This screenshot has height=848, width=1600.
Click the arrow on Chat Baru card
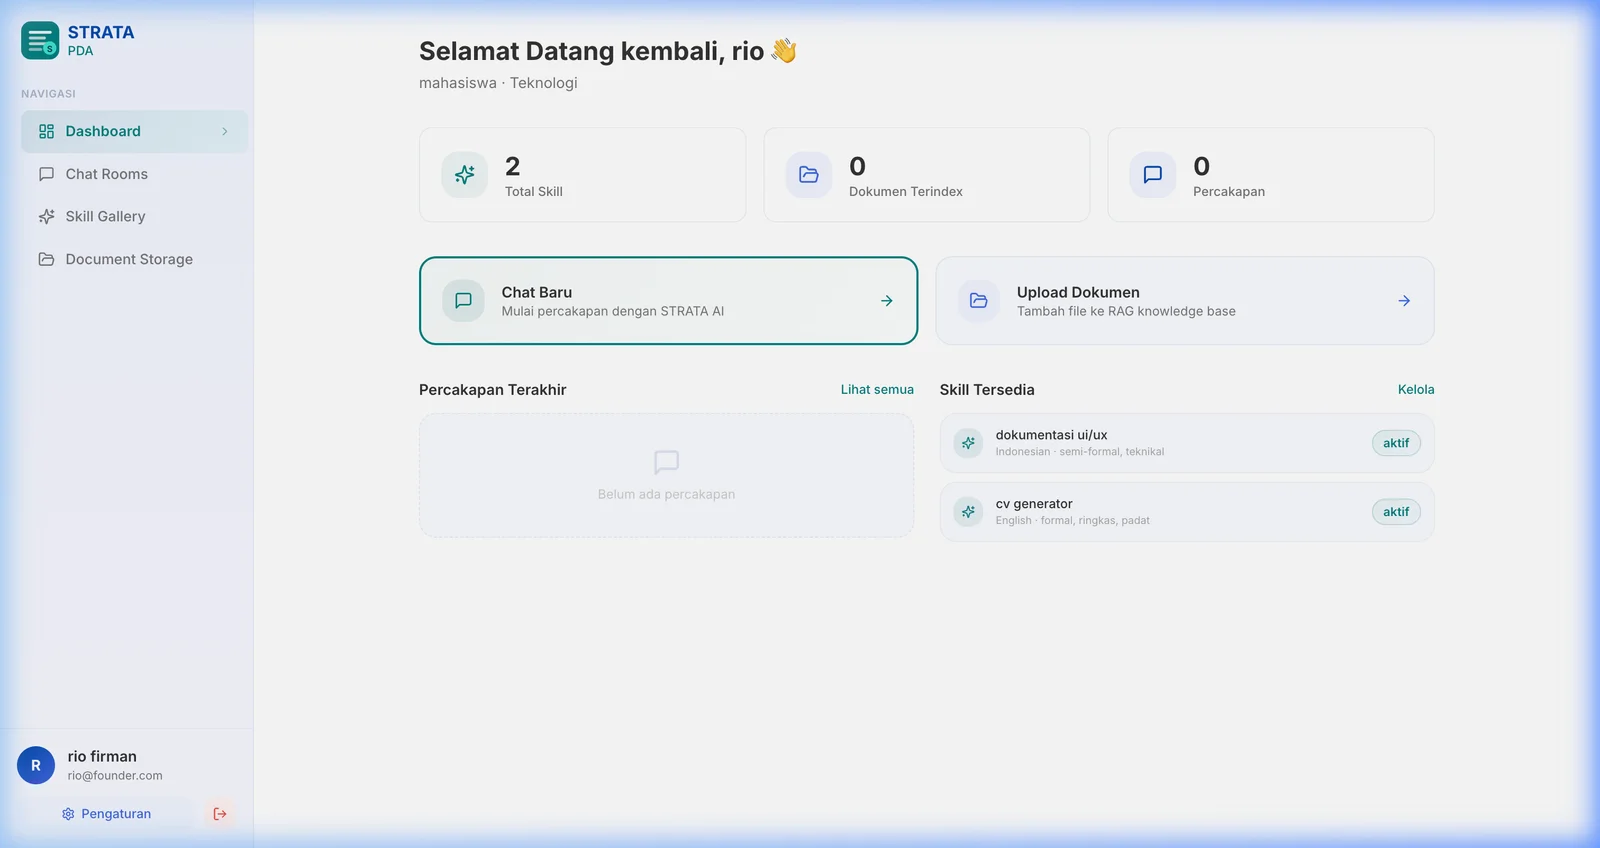click(887, 301)
